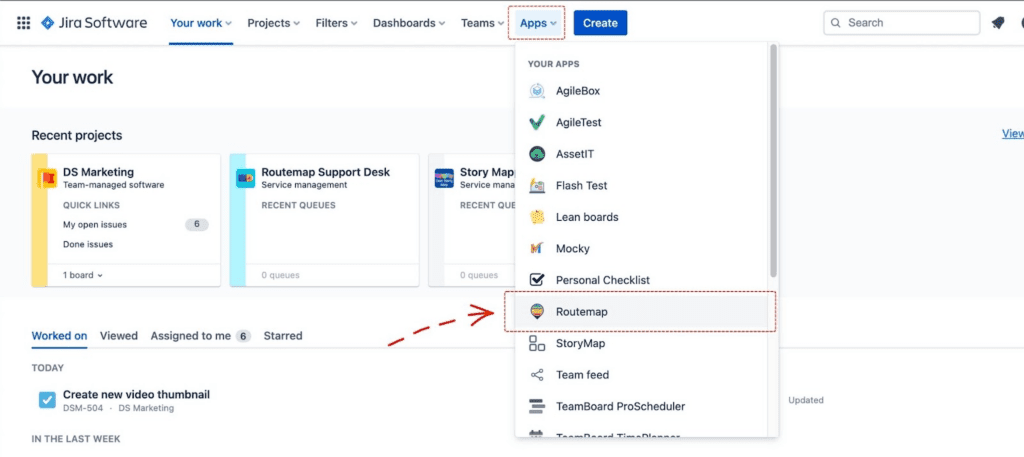The width and height of the screenshot is (1024, 457).
Task: Click the Flash Test app icon
Action: pyautogui.click(x=537, y=185)
